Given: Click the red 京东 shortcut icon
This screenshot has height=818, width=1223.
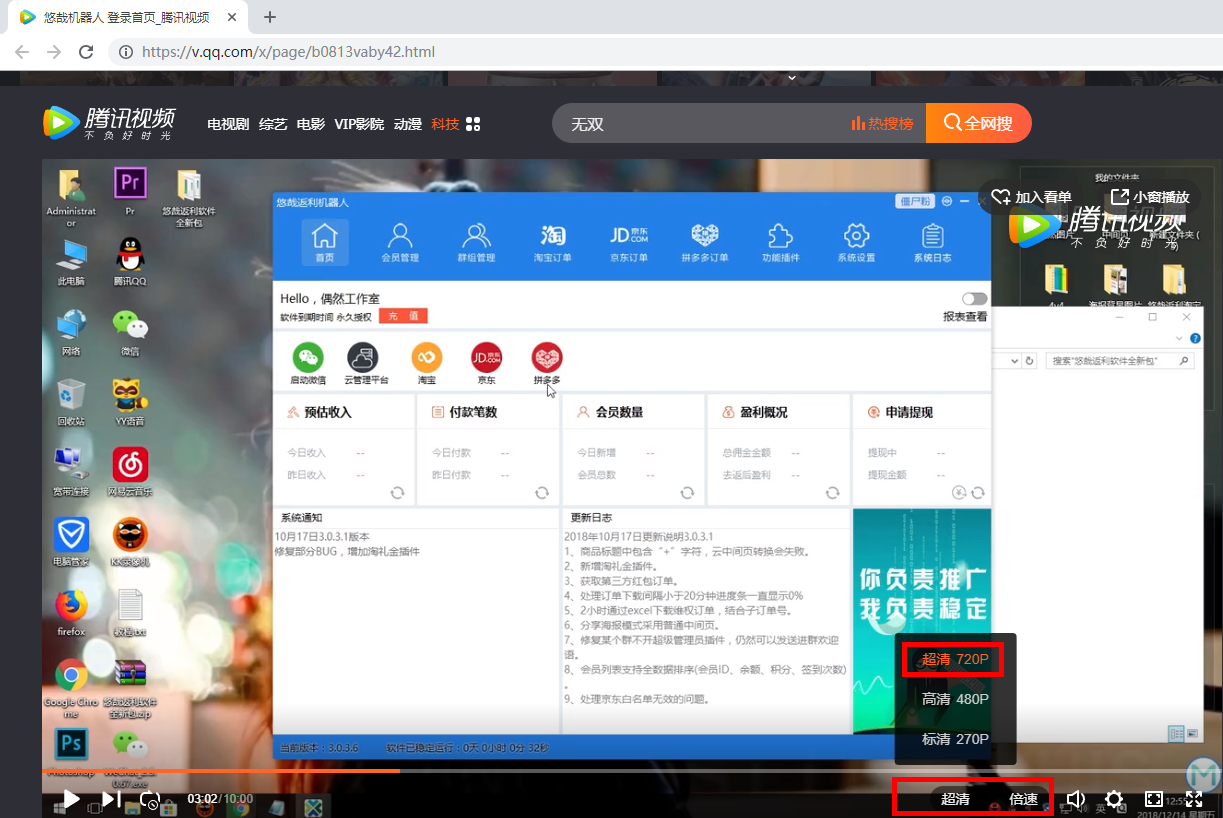Looking at the screenshot, I should tap(486, 357).
